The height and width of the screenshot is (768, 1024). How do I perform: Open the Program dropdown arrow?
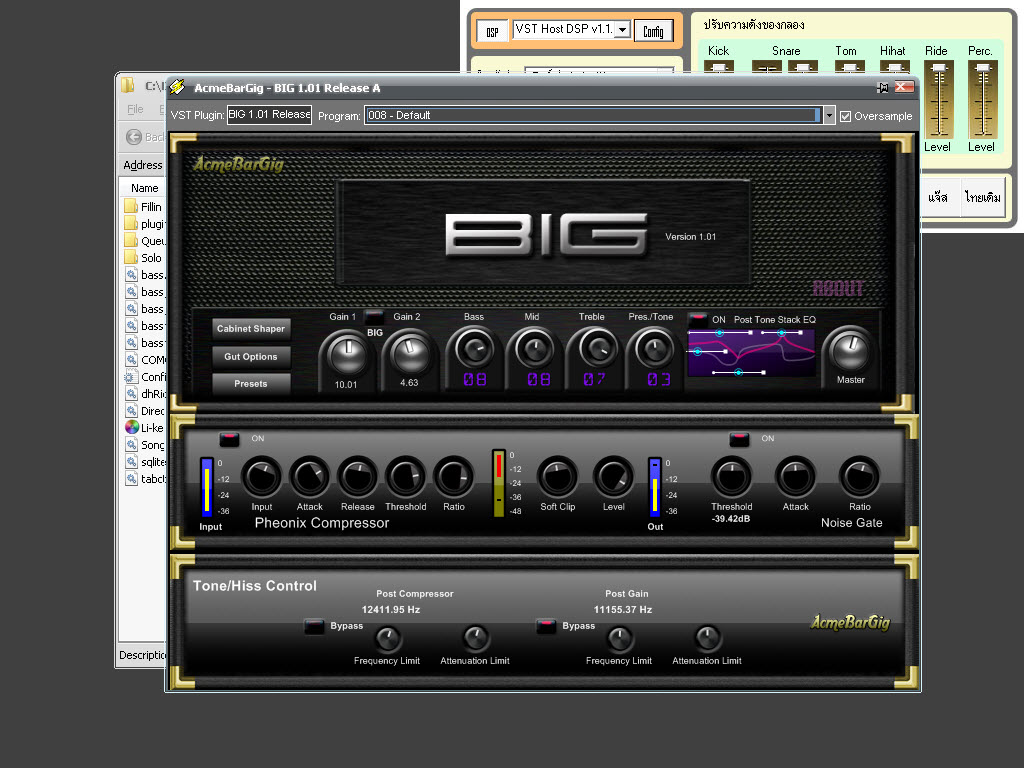pyautogui.click(x=829, y=116)
